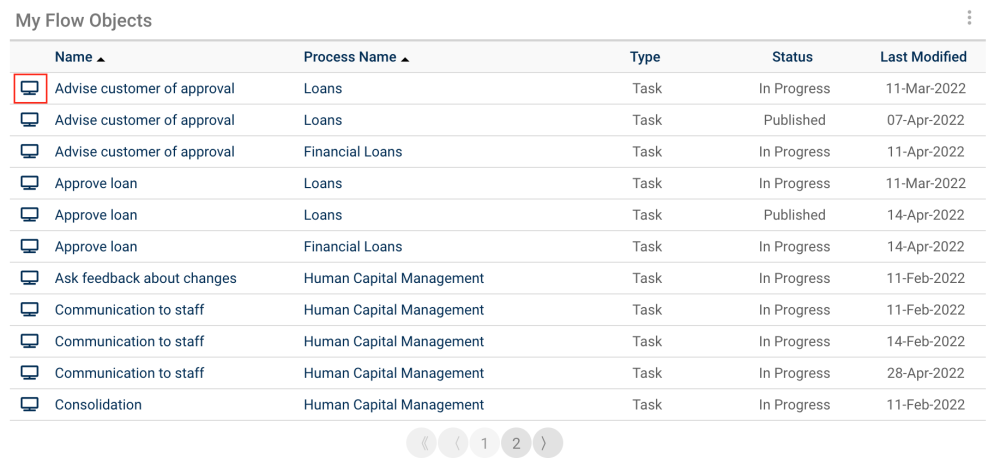Image resolution: width=1000 pixels, height=470 pixels.
Task: Click the icon for the Financial Loans Approve loan row
Action: [x=30, y=247]
